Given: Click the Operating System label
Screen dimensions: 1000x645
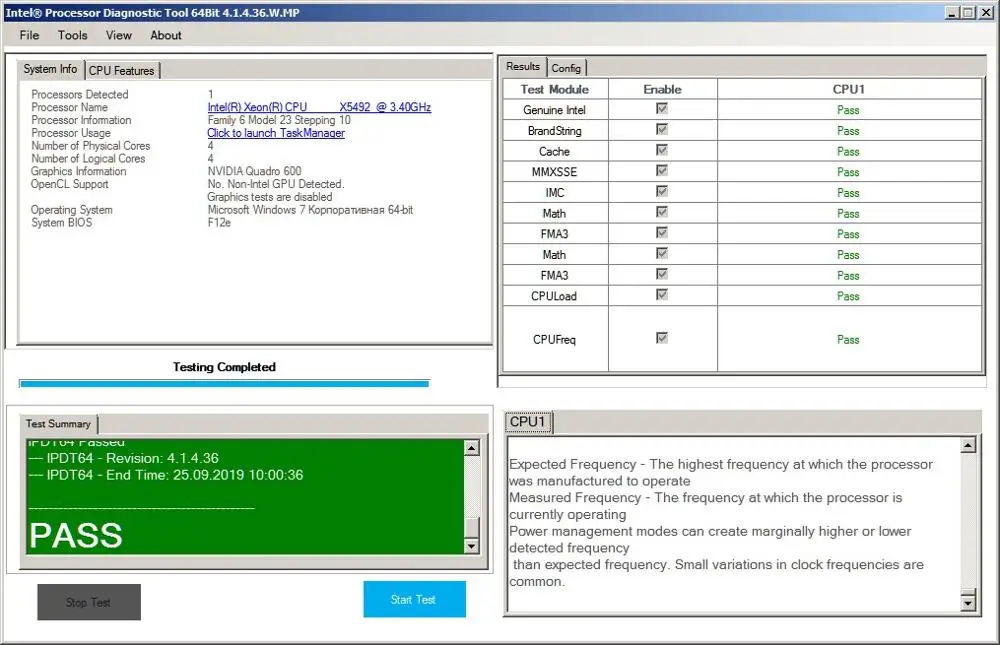Looking at the screenshot, I should (x=71, y=210).
